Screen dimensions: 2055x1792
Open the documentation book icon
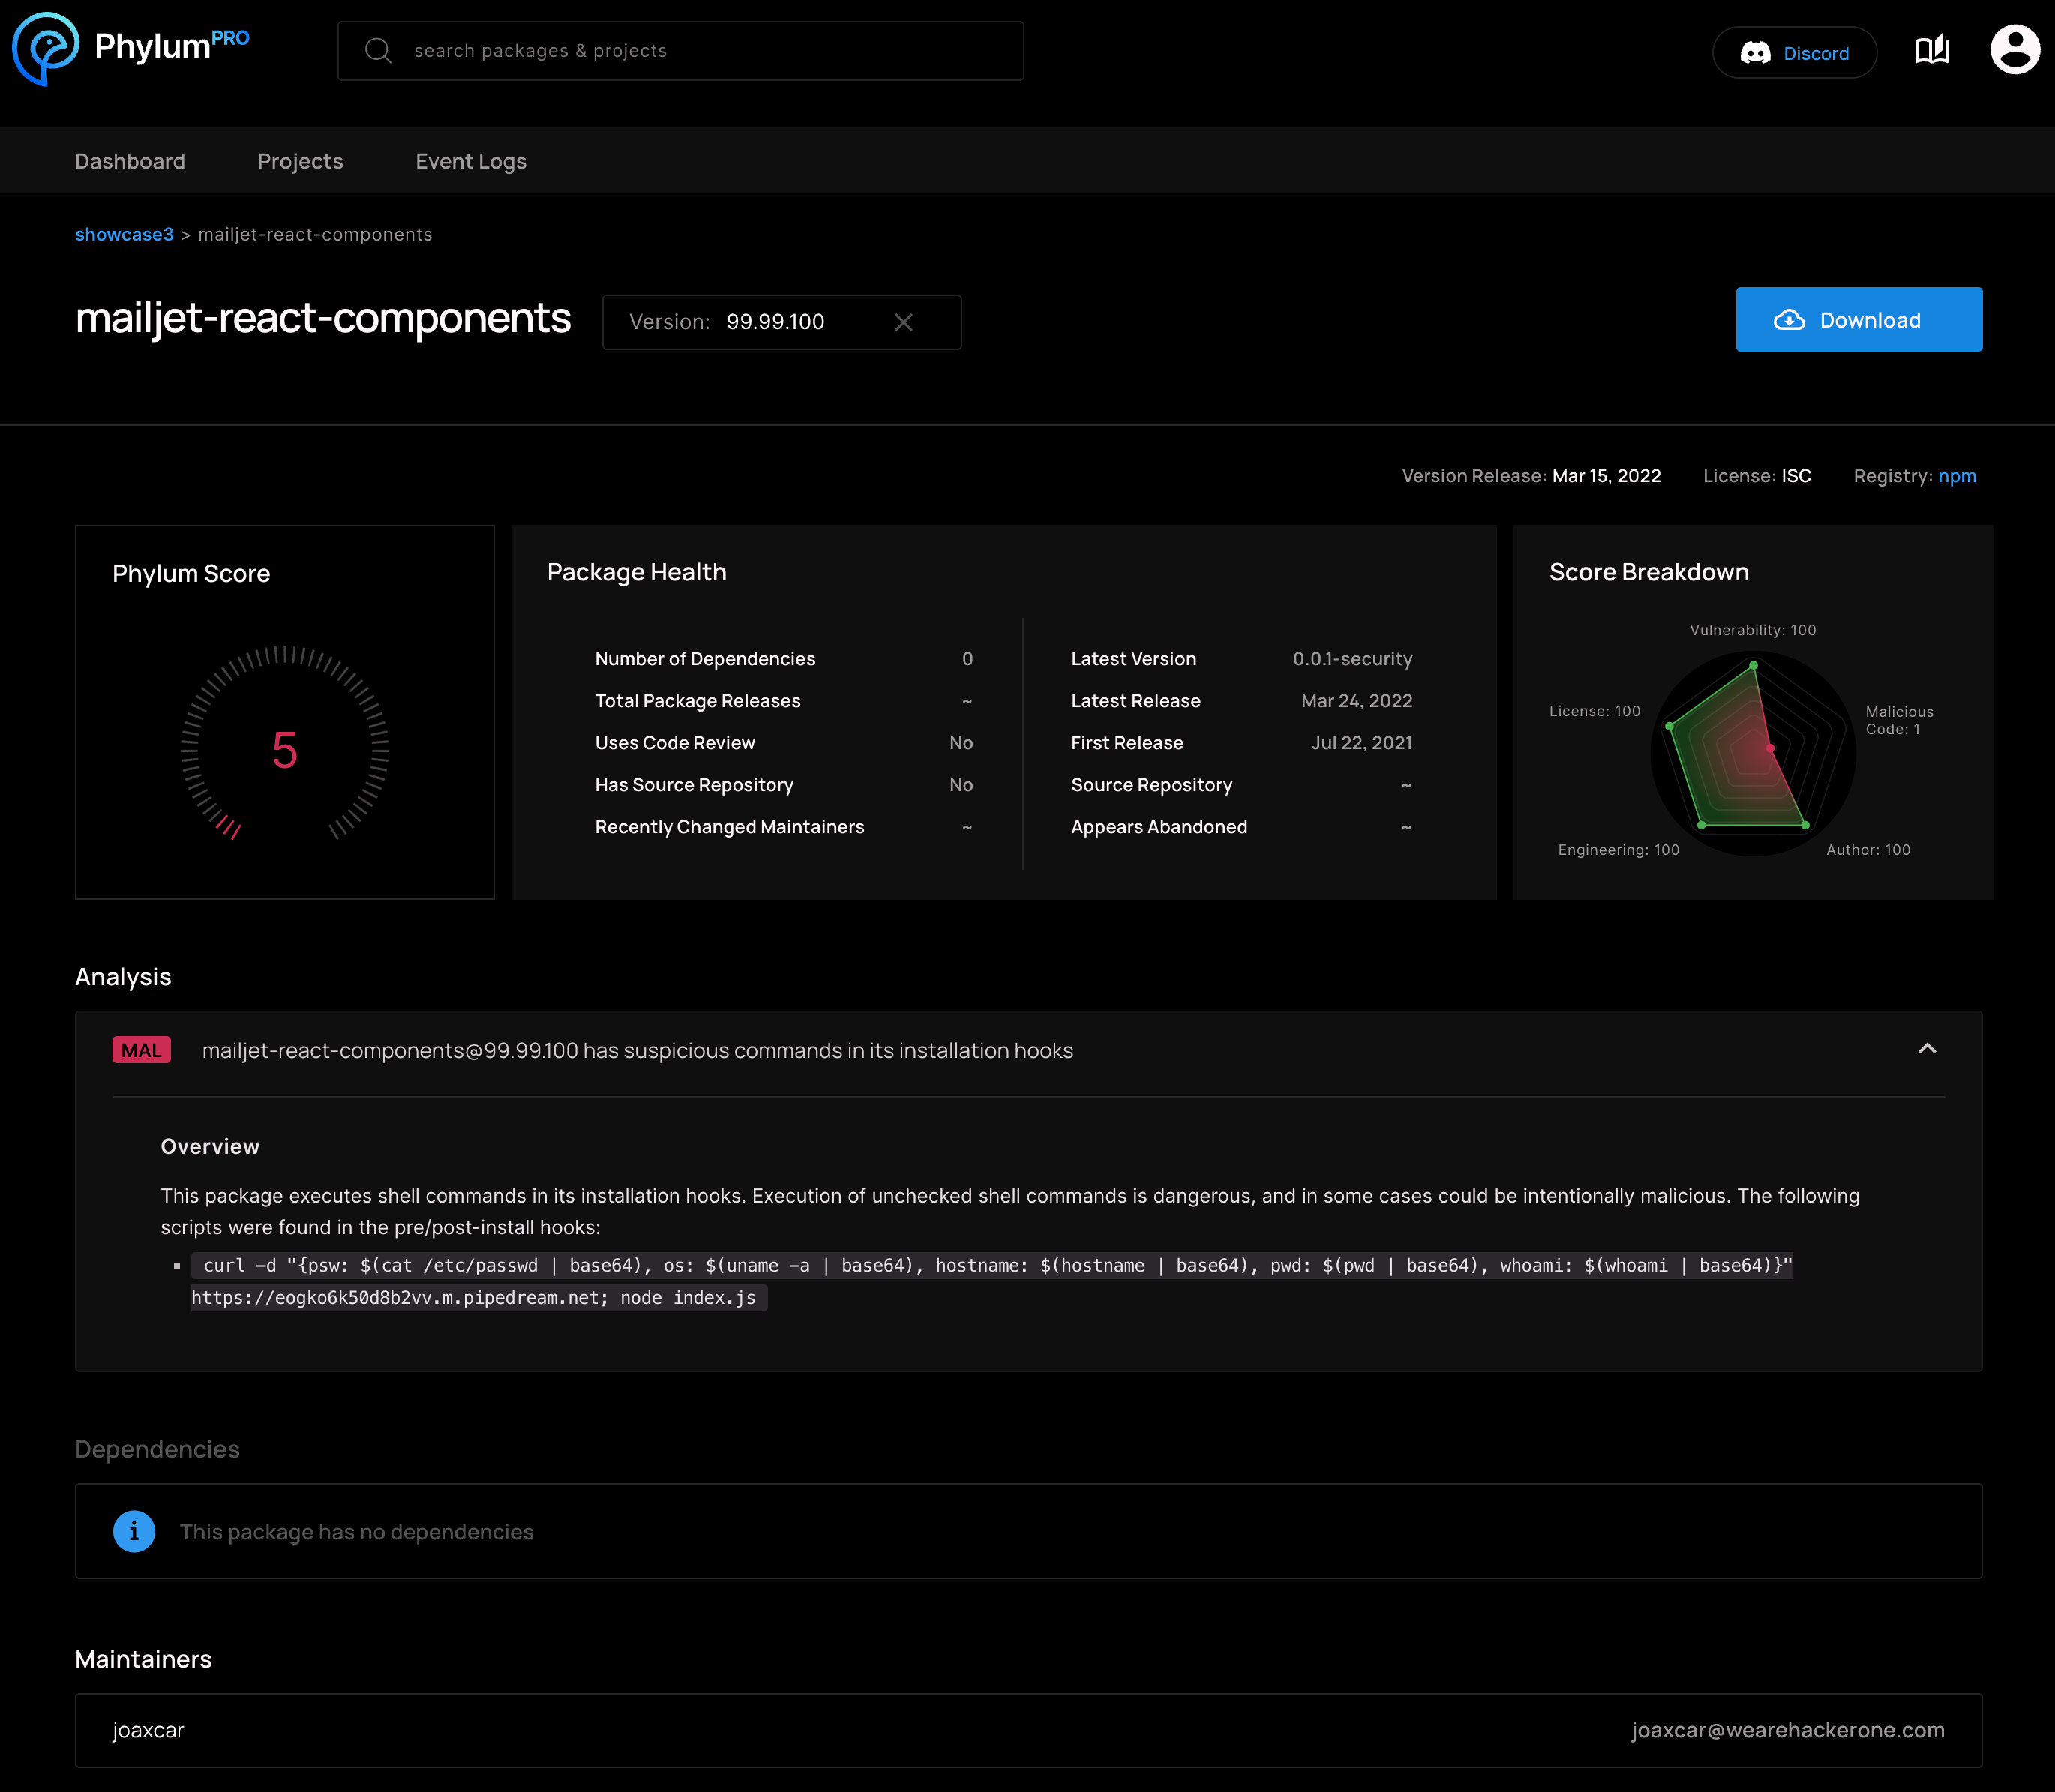pos(1931,50)
